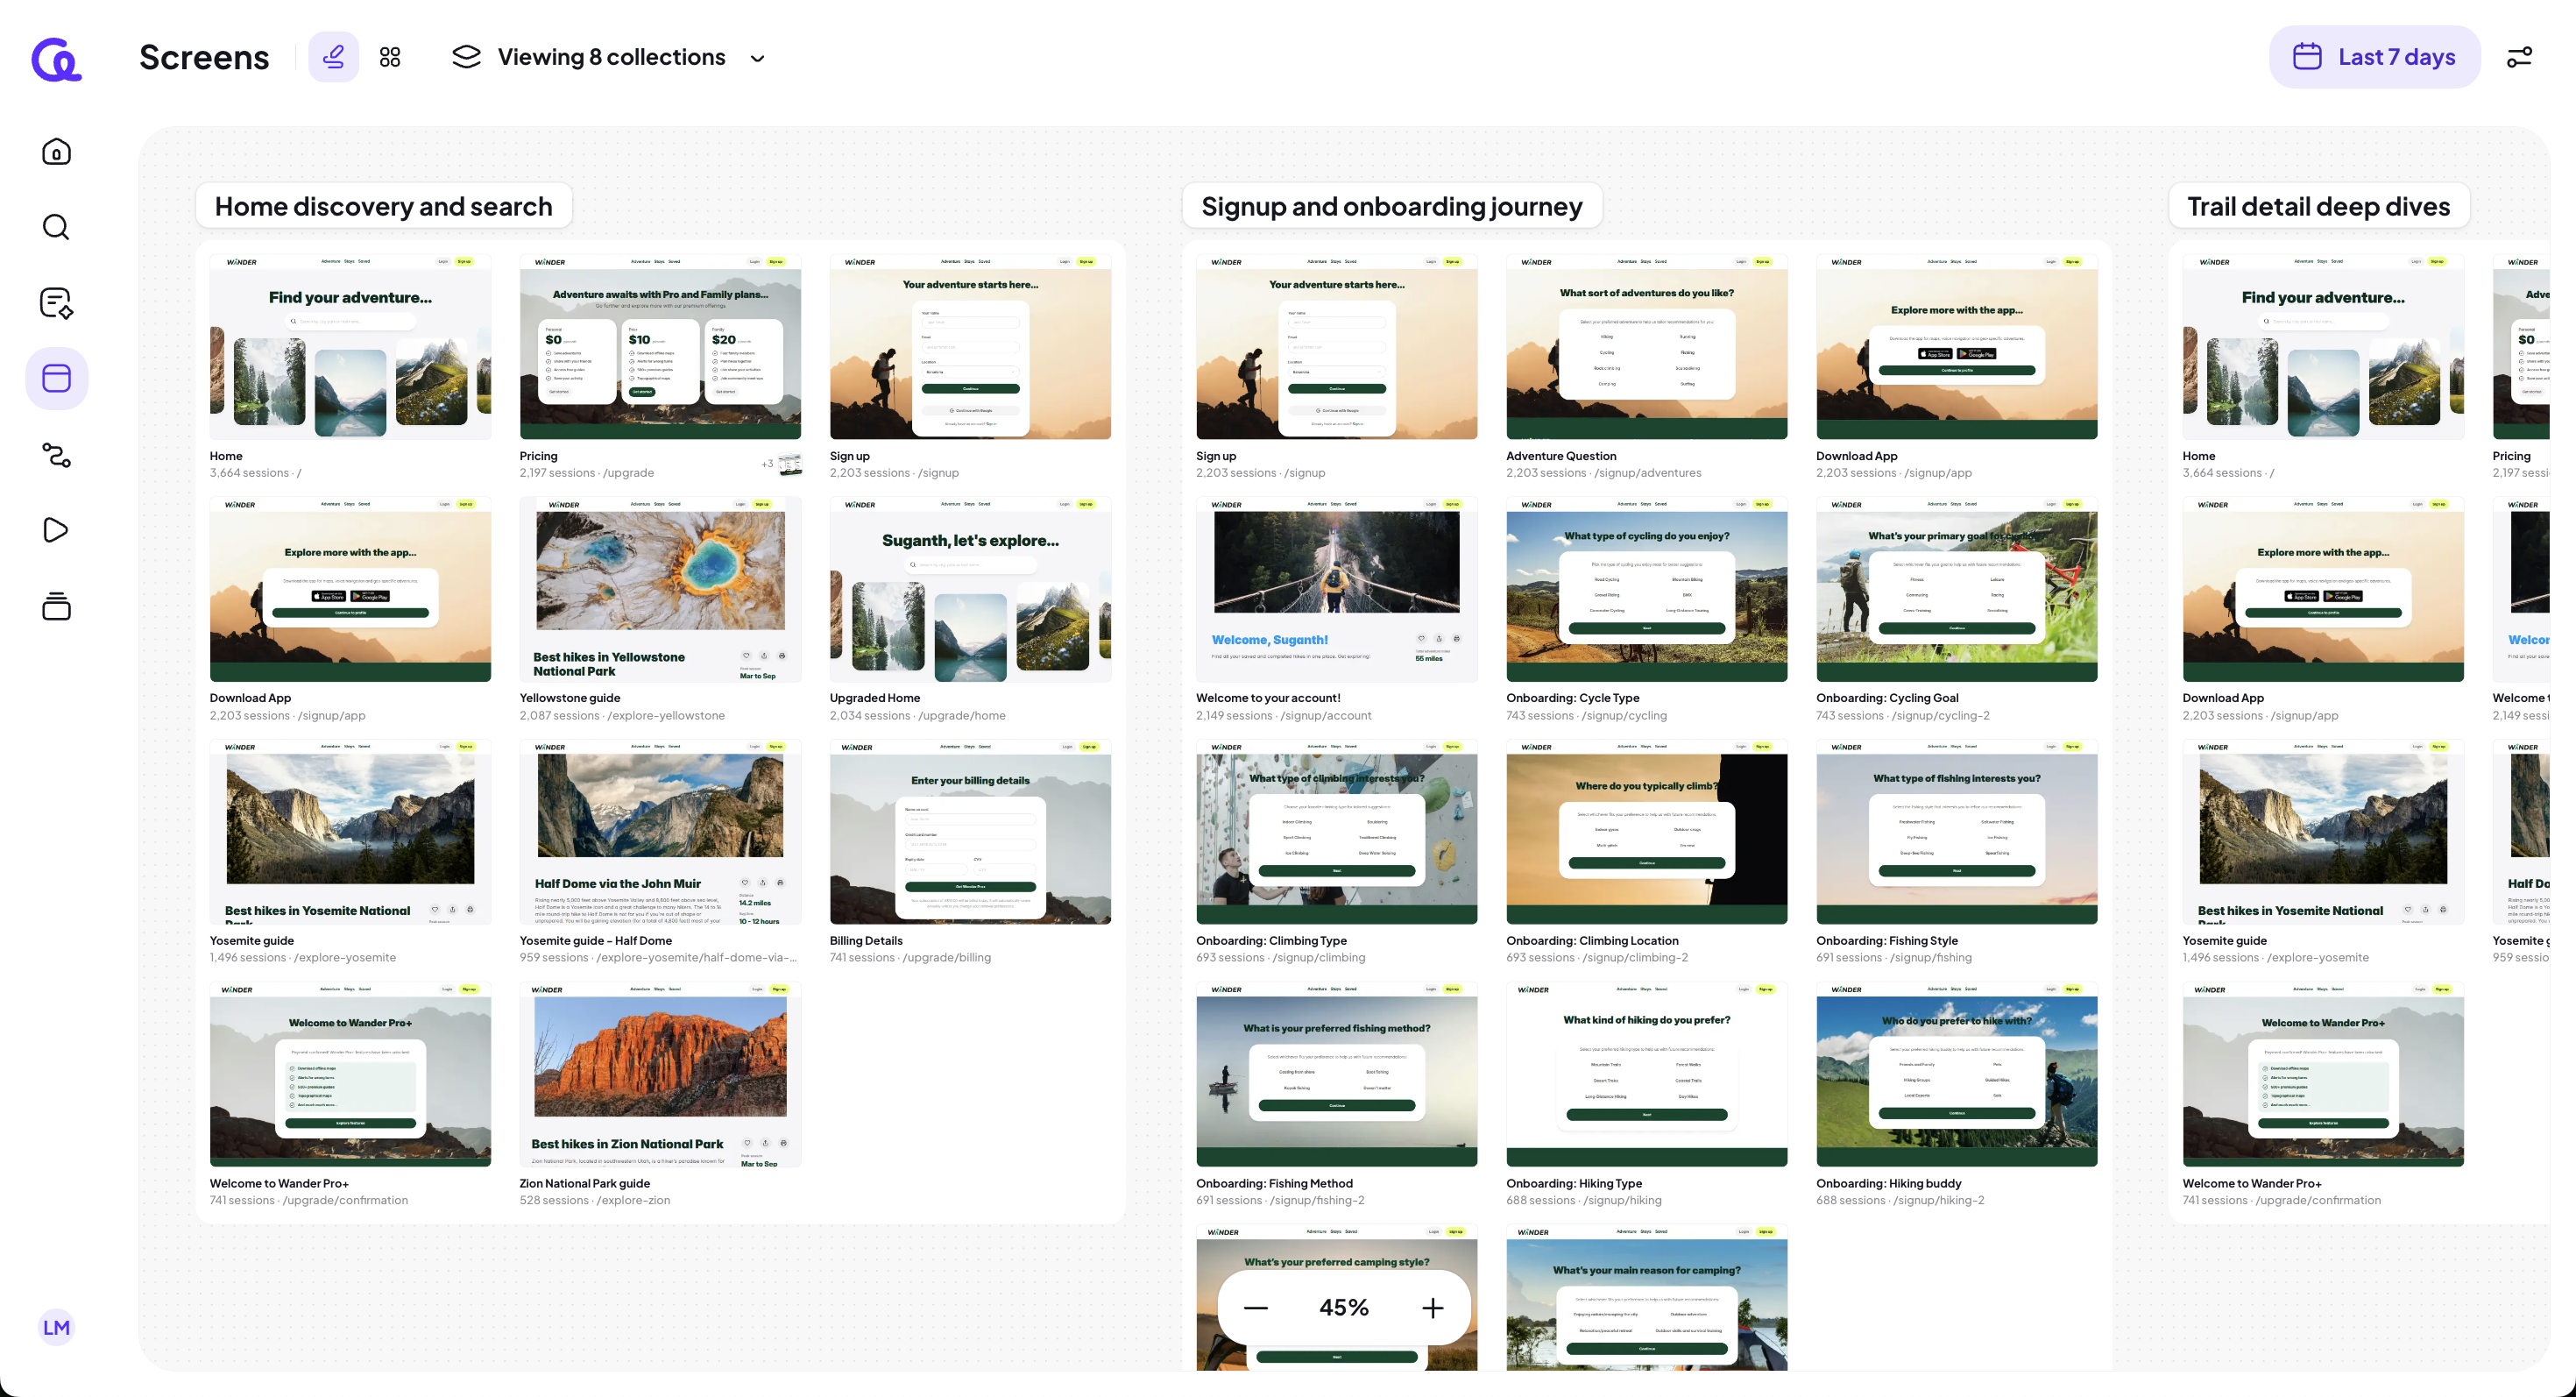Open the session replay play icon

(56, 530)
